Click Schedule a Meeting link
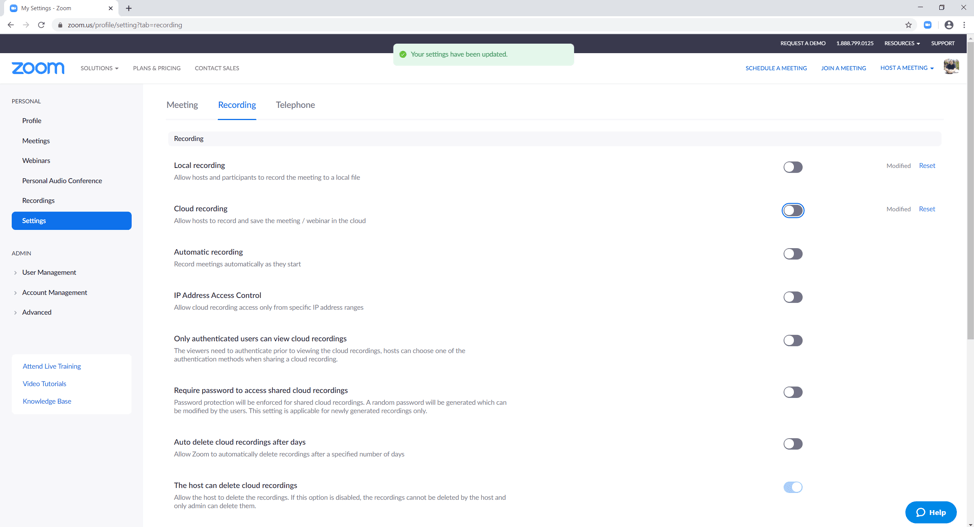This screenshot has width=974, height=527. (x=776, y=68)
